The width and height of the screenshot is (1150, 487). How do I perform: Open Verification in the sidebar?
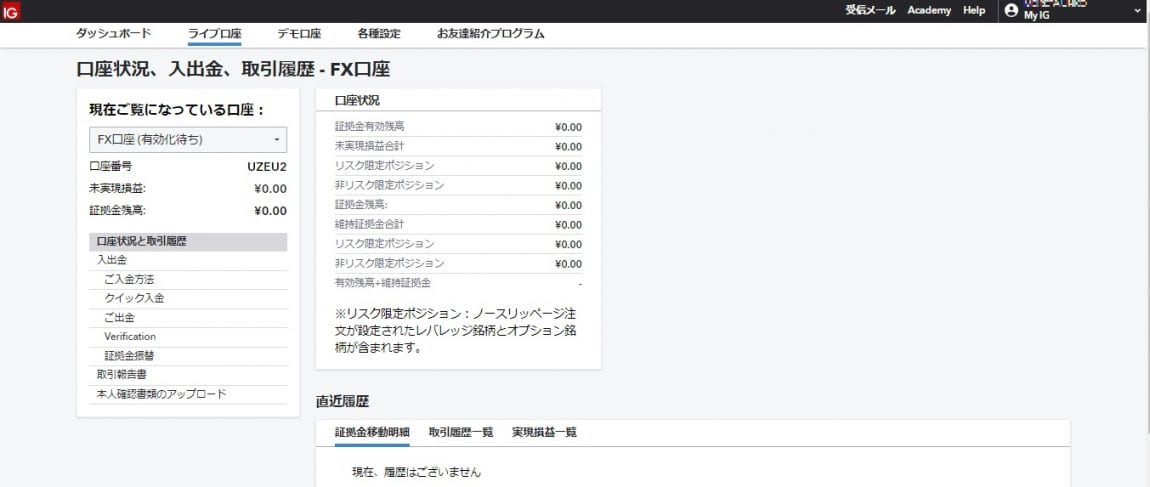click(x=130, y=336)
